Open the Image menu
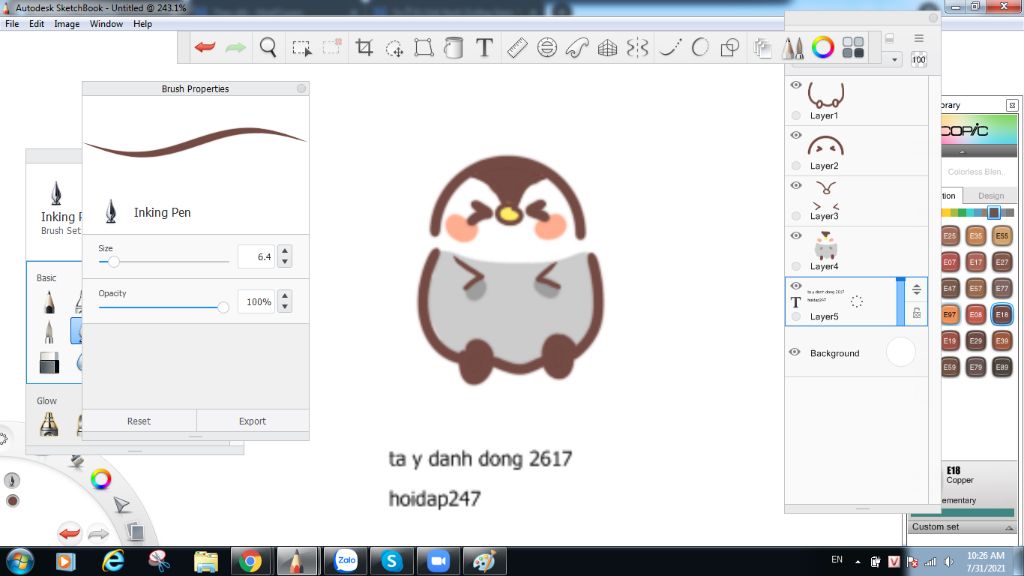 coord(67,24)
